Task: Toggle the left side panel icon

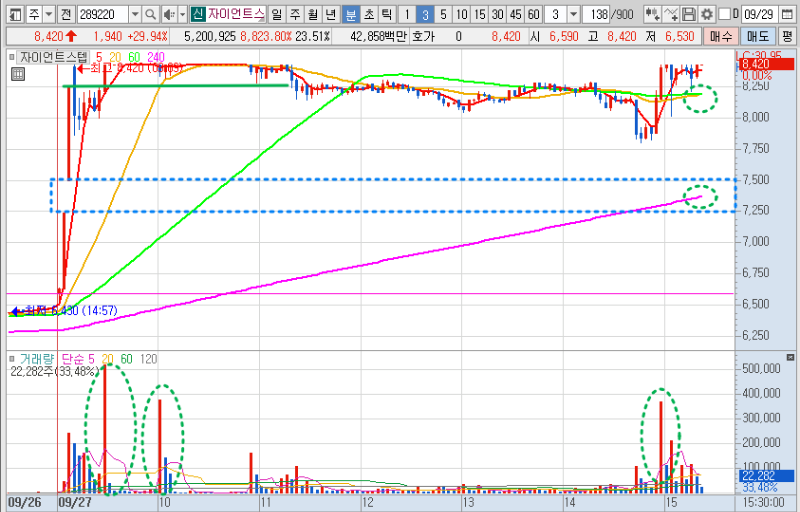Action: point(16,14)
